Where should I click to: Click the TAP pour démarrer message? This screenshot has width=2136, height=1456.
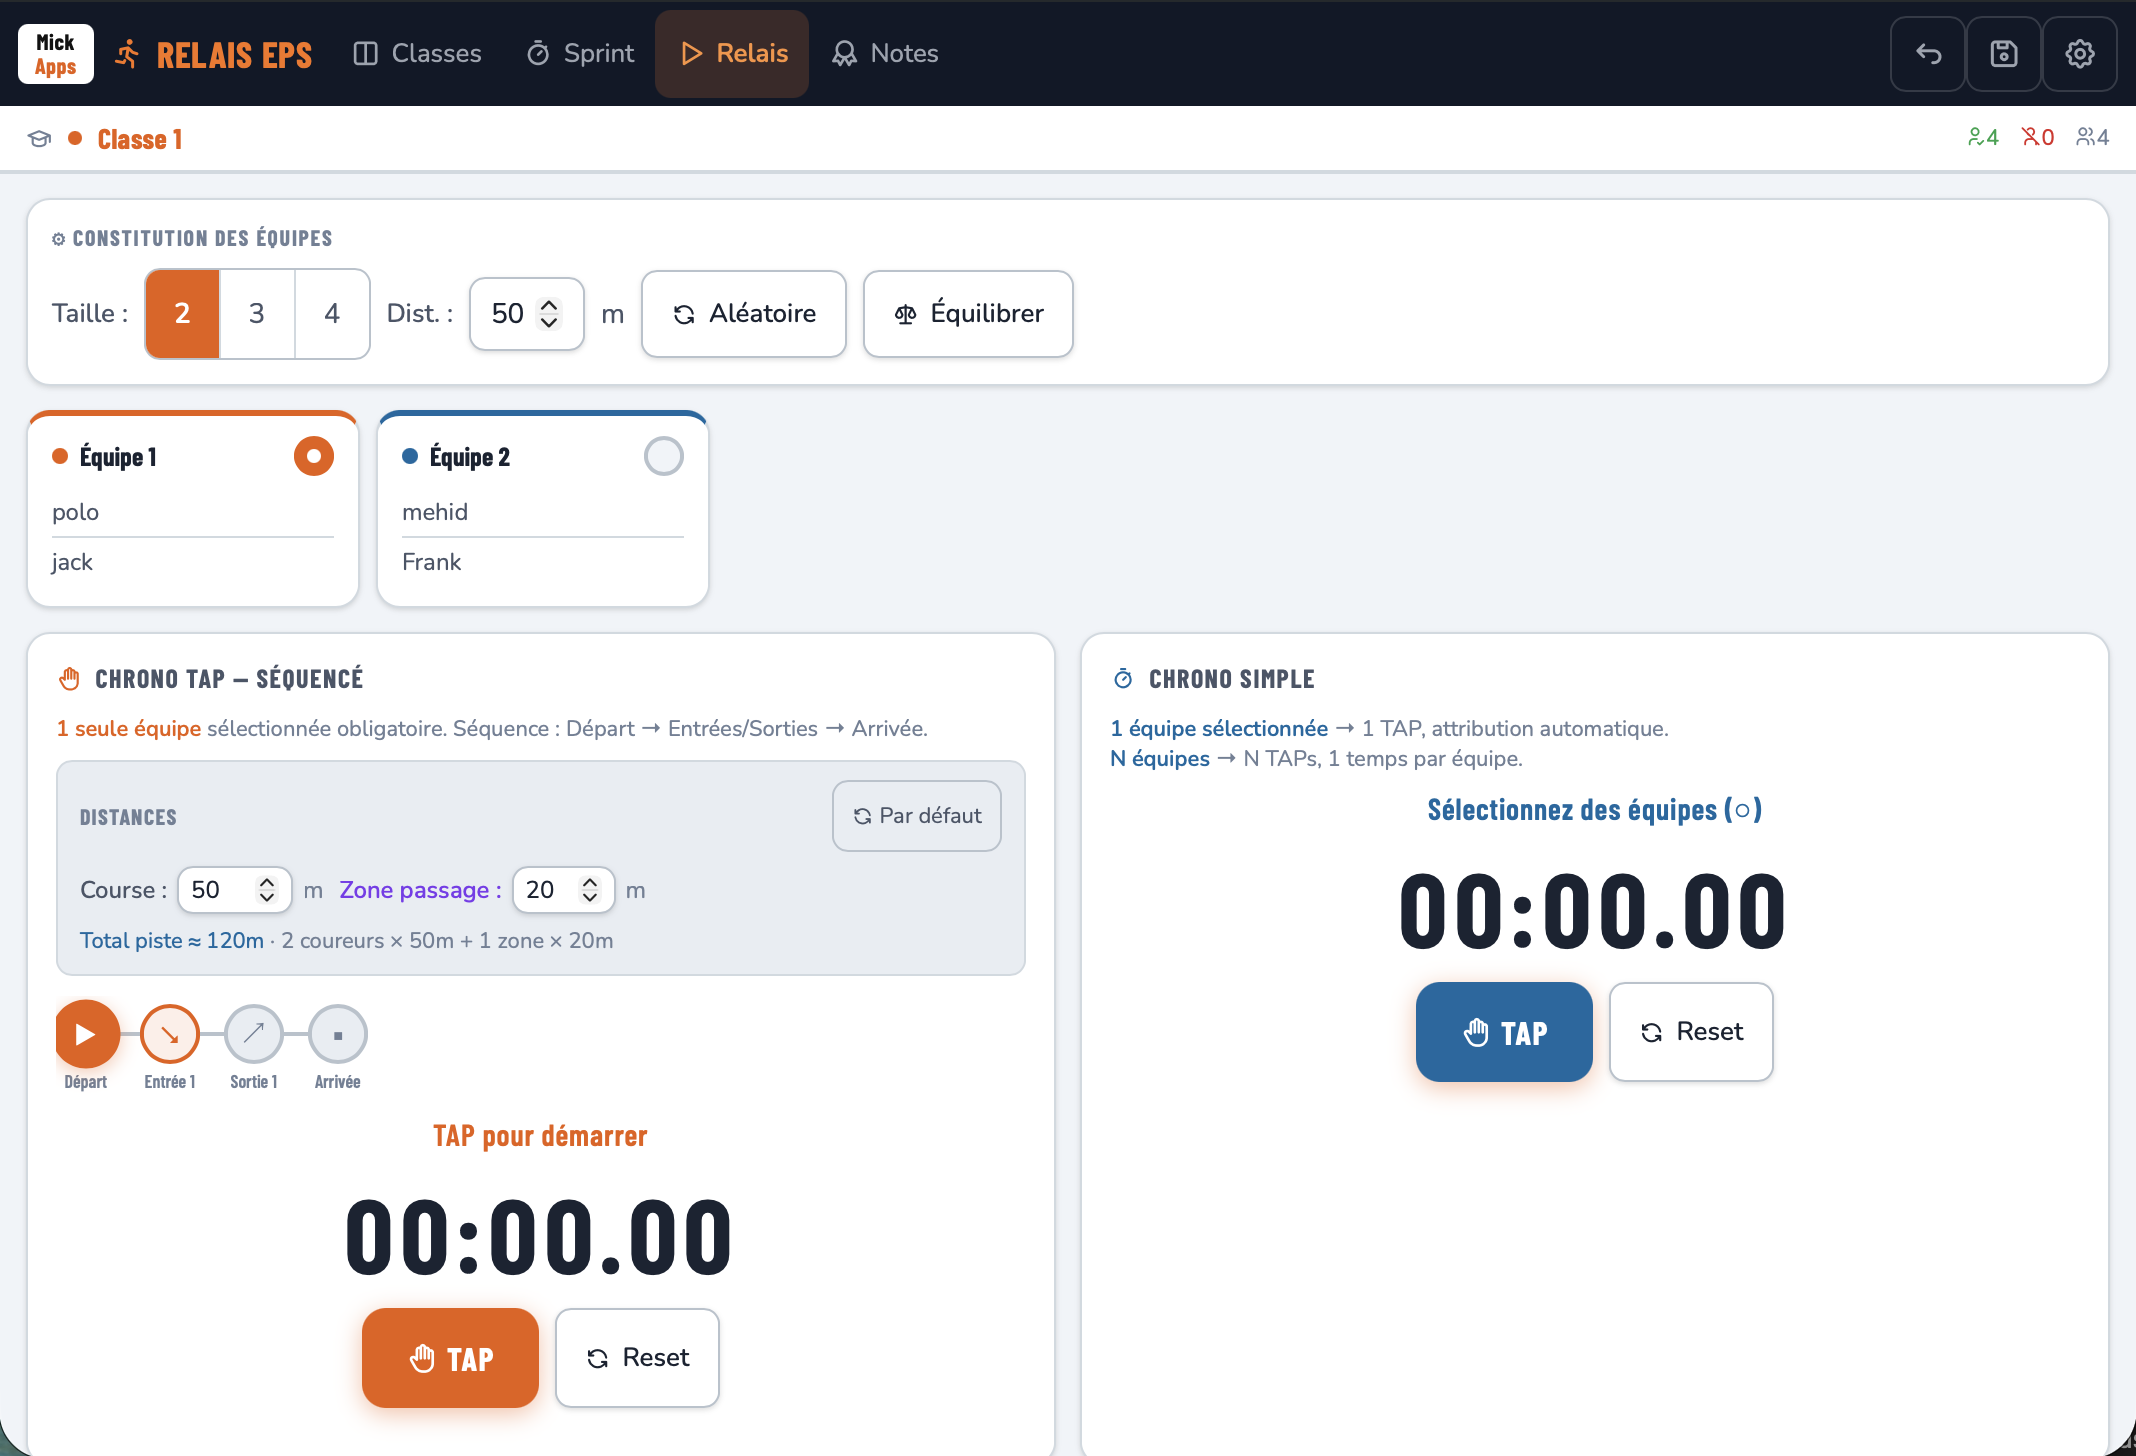(540, 1136)
